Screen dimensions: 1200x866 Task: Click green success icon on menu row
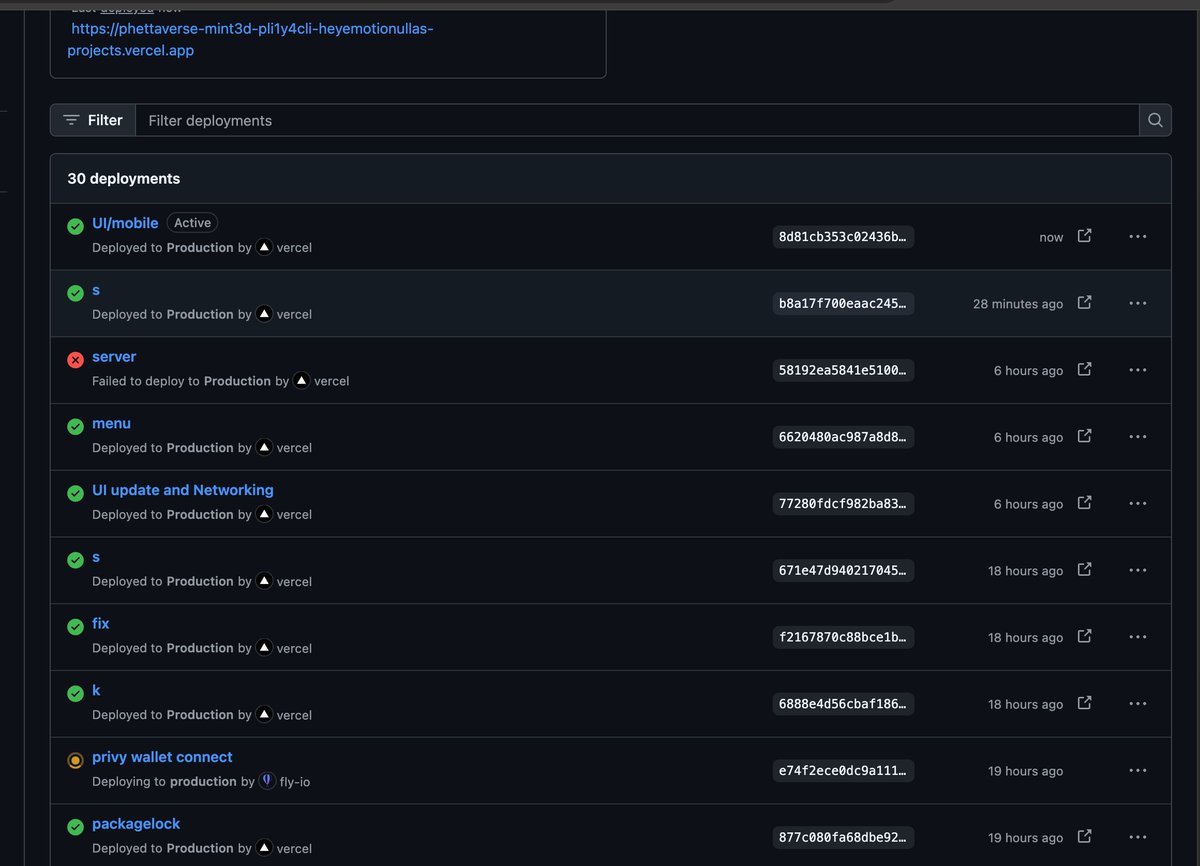[75, 427]
